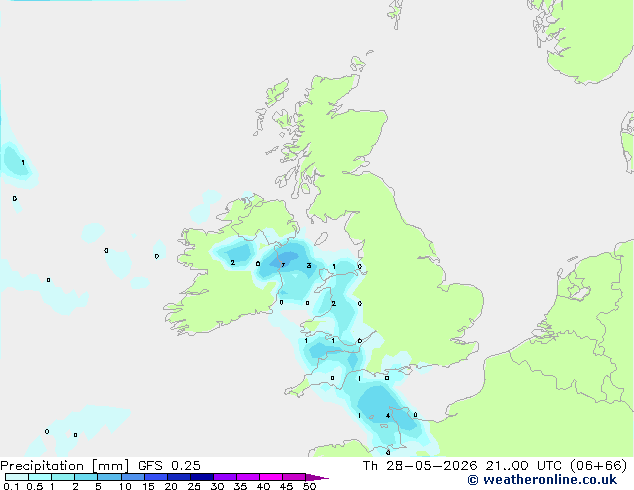634x490 pixels.
Task: Click the legend label 0.1
Action: pos(11,486)
